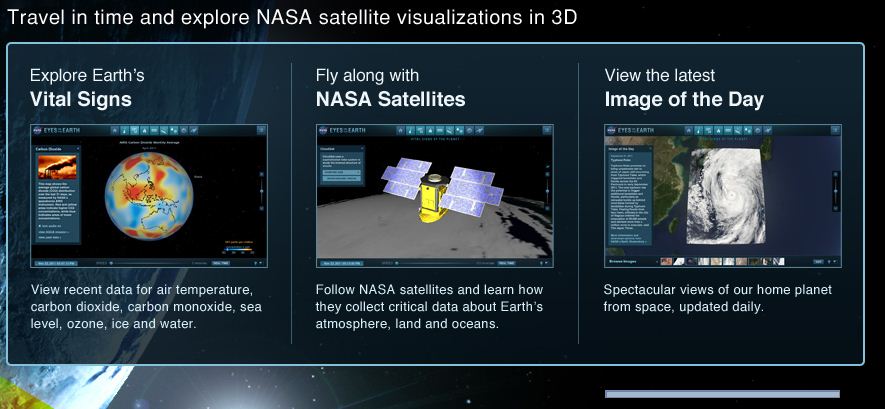Screen dimensions: 885x409
Task: Open the Vital Signs heading
Action: [81, 99]
